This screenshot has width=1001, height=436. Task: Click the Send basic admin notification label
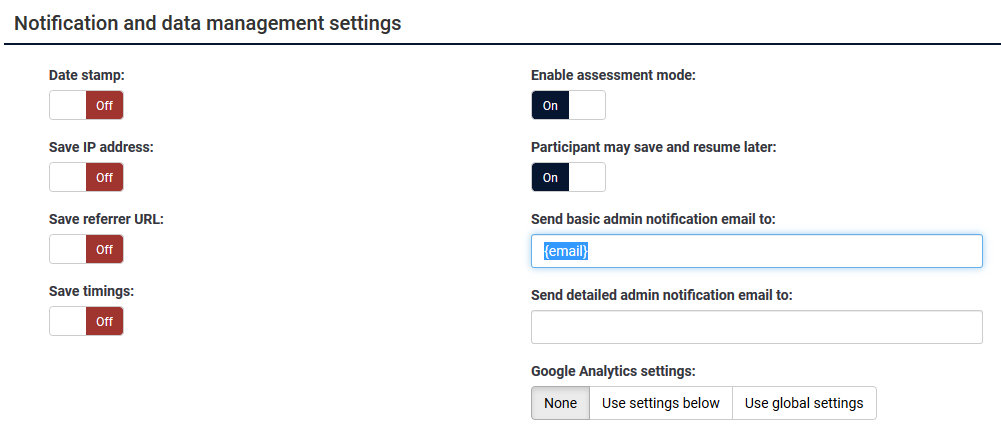point(653,219)
